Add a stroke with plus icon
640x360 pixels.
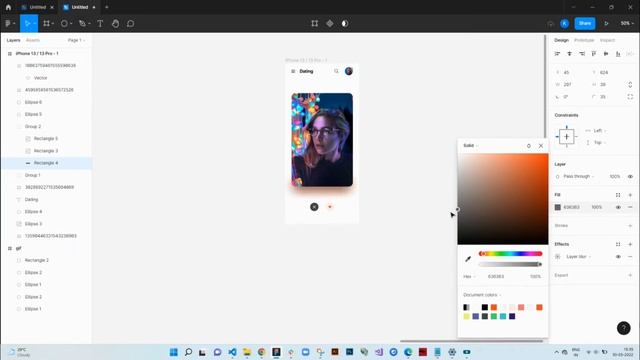click(x=630, y=226)
